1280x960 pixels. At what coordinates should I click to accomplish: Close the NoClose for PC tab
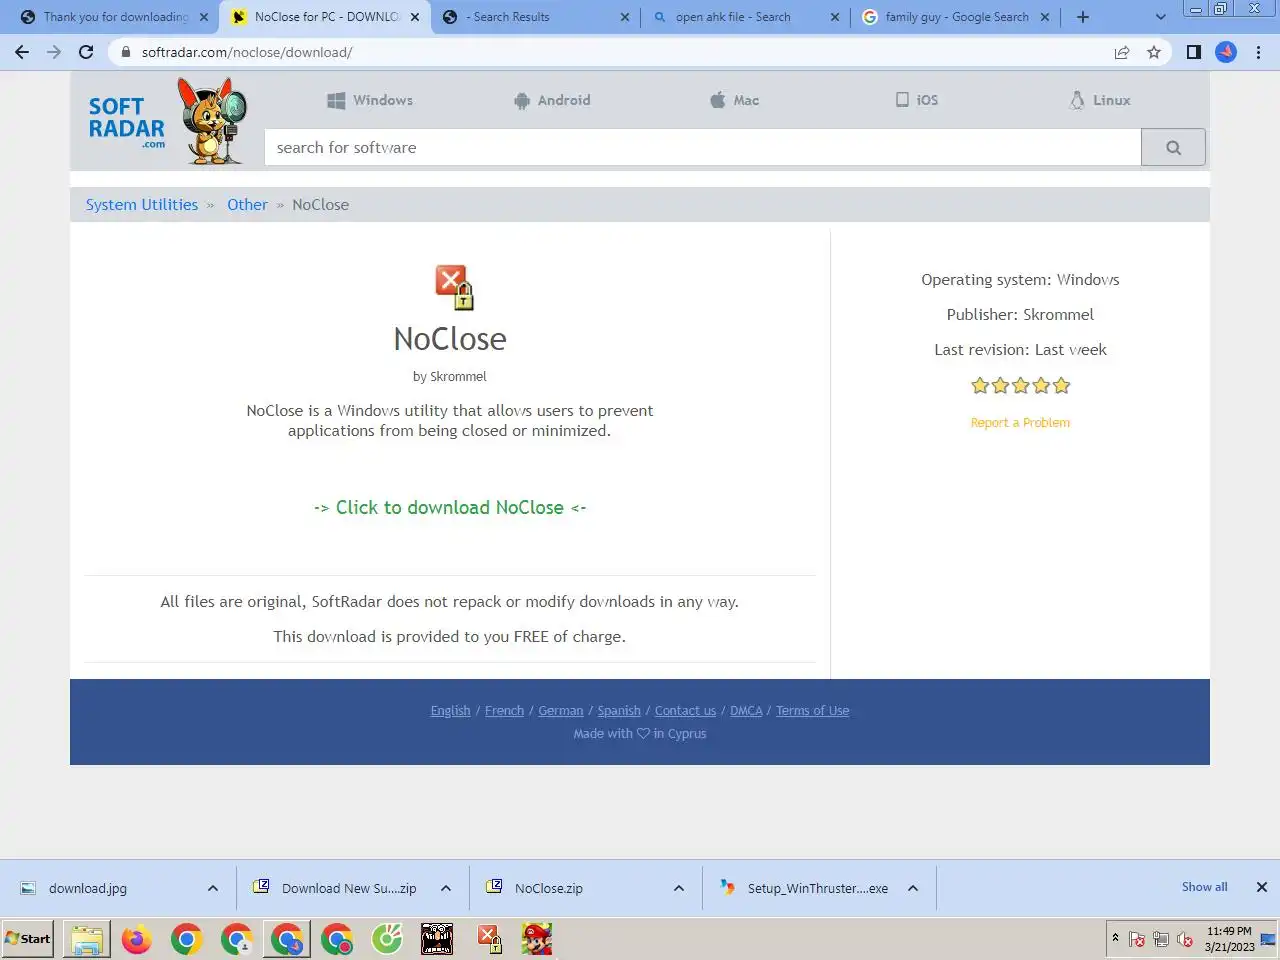tap(415, 17)
